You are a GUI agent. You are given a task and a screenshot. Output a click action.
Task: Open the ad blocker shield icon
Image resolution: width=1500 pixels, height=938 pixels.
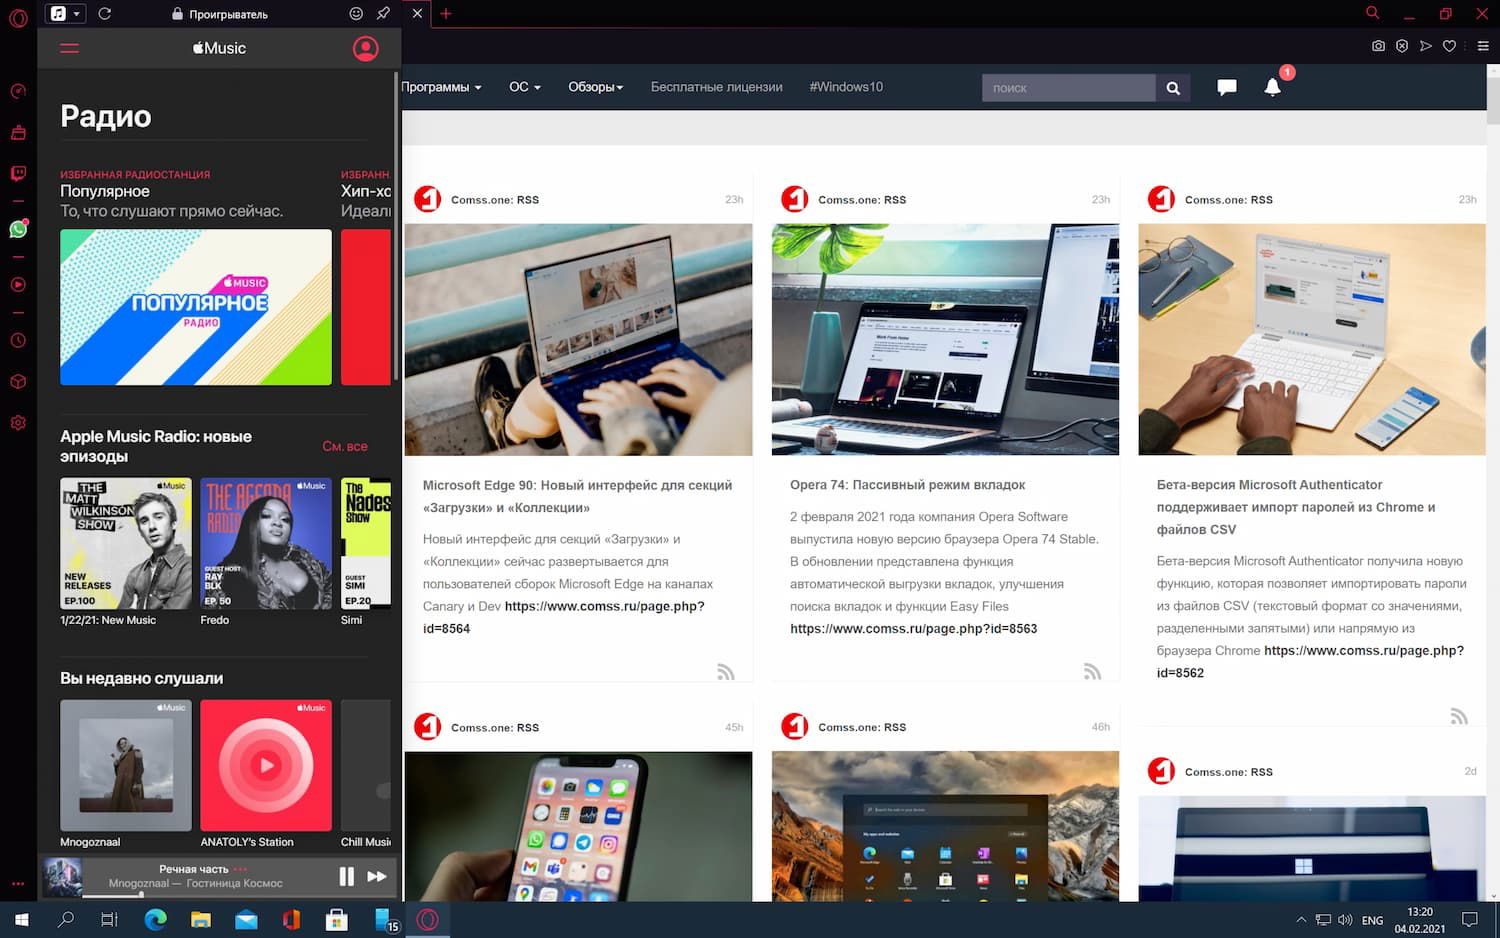tap(1402, 46)
